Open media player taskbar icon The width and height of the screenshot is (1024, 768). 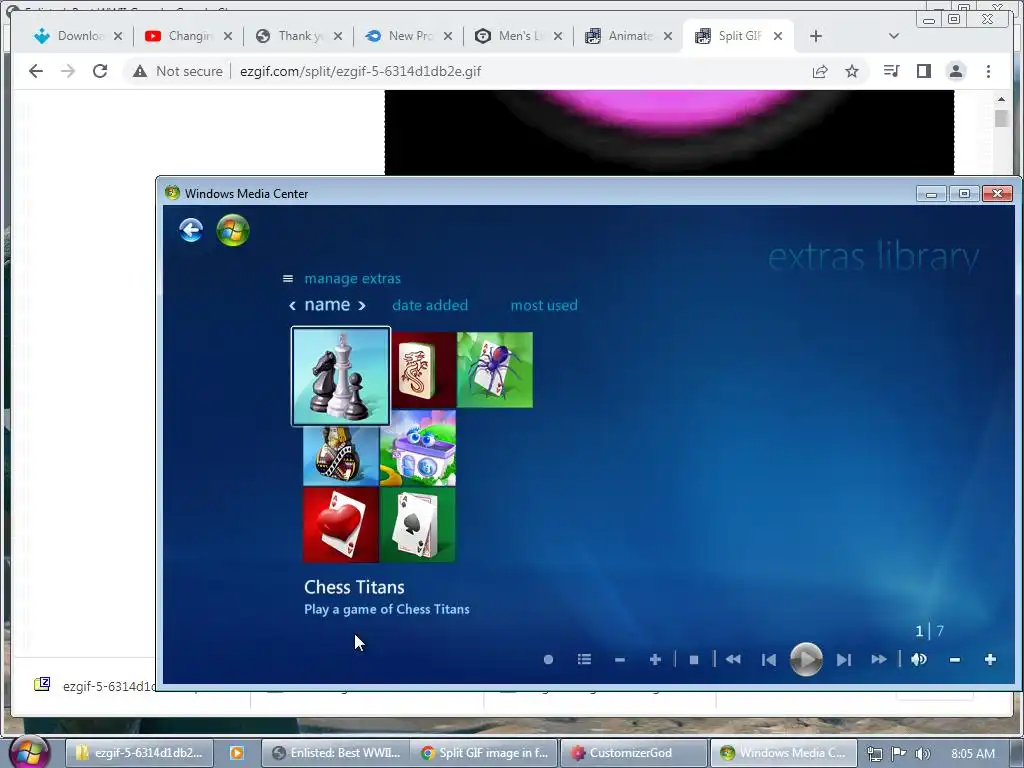point(236,753)
